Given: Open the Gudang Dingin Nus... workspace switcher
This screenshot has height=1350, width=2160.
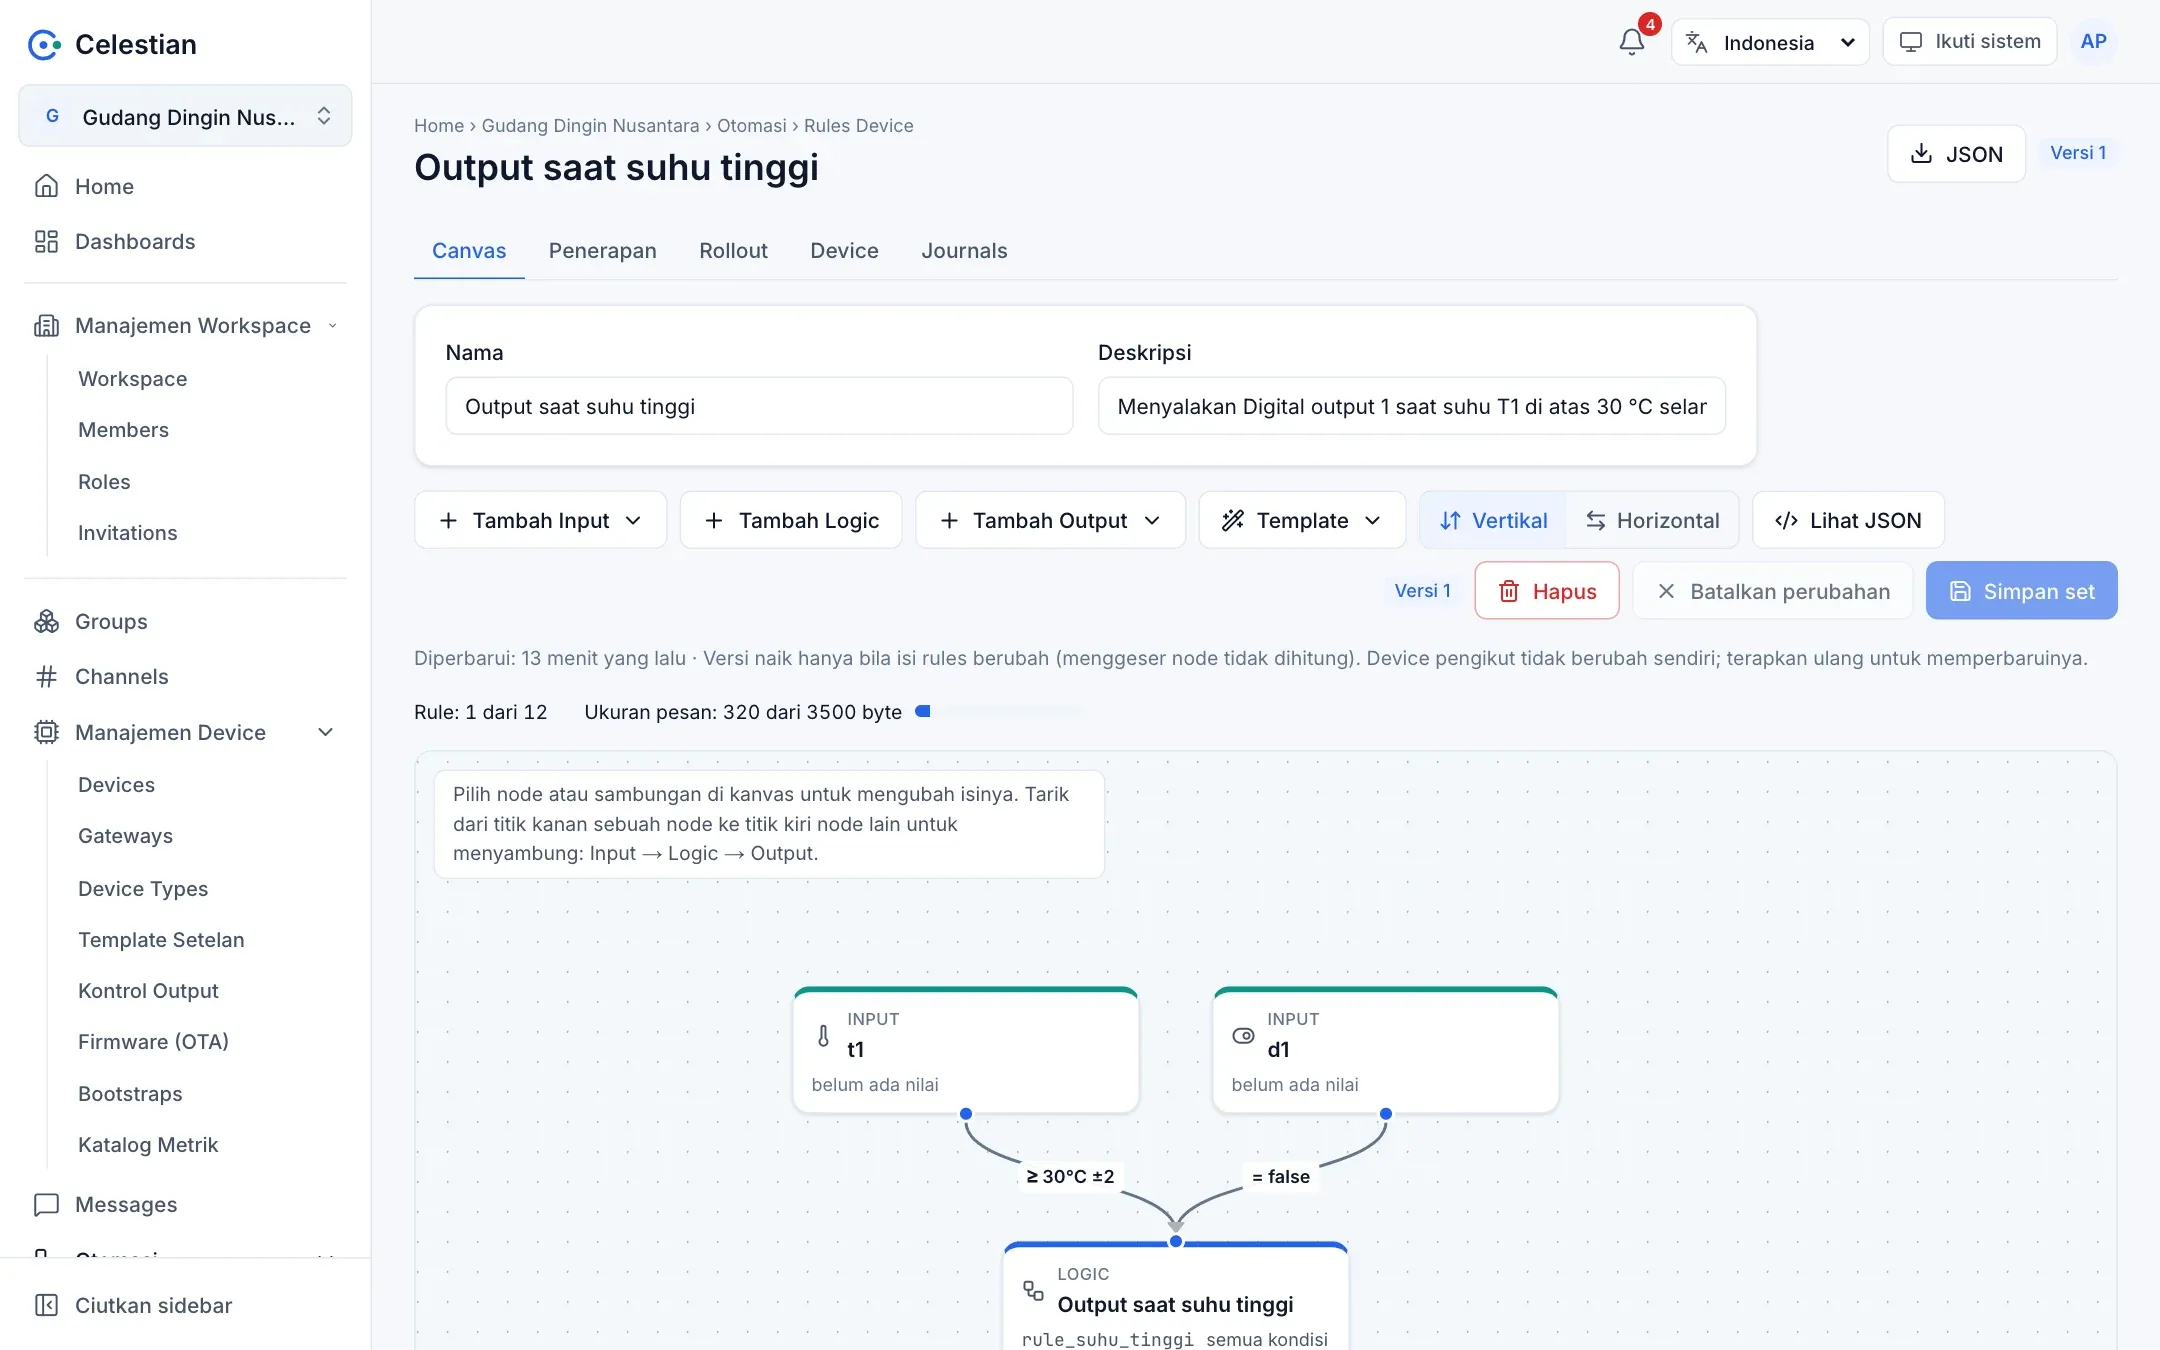Looking at the screenshot, I should 185,116.
